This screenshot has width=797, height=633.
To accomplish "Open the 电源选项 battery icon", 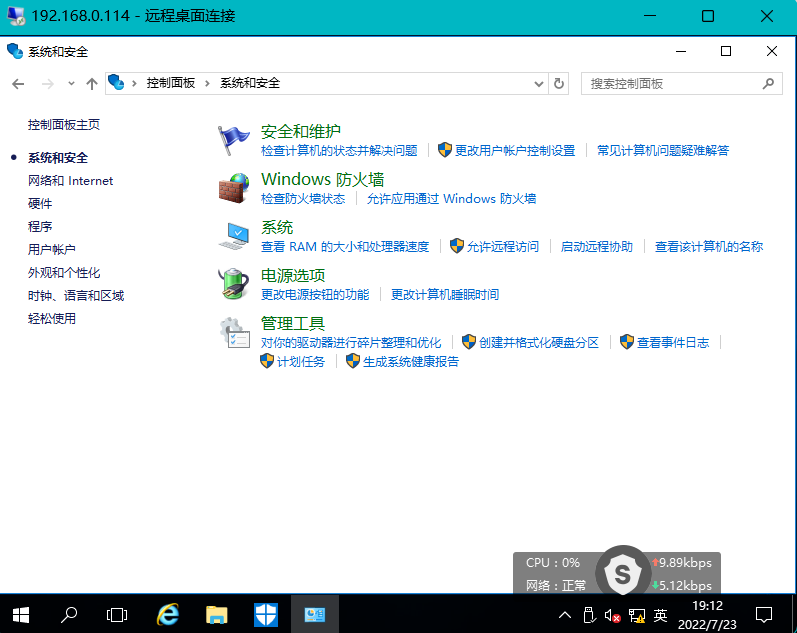I will point(234,284).
